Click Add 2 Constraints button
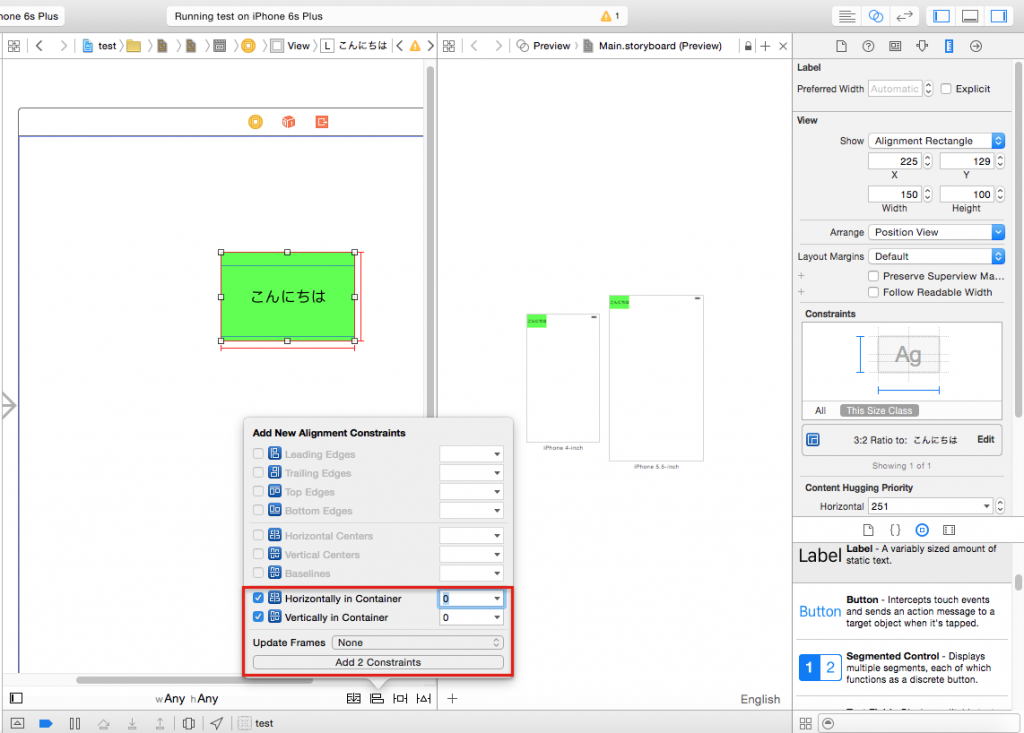This screenshot has height=733, width=1024. click(378, 662)
